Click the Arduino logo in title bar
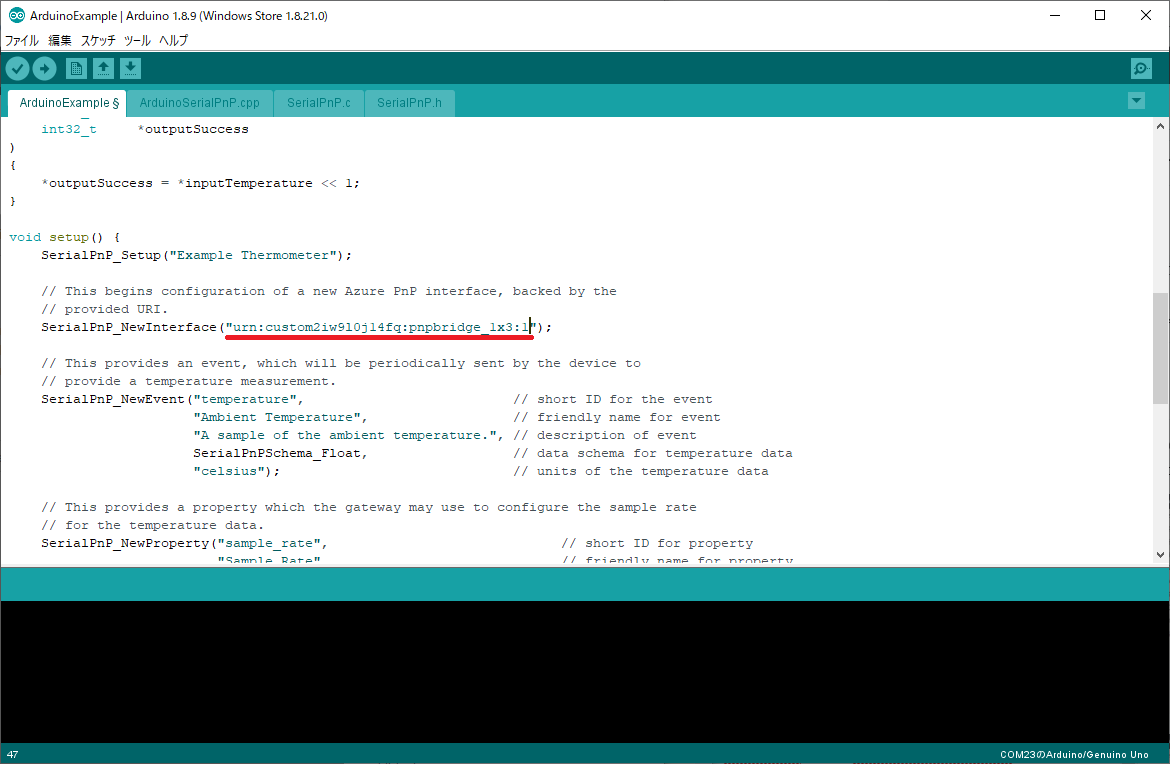1170x764 pixels. [16, 15]
